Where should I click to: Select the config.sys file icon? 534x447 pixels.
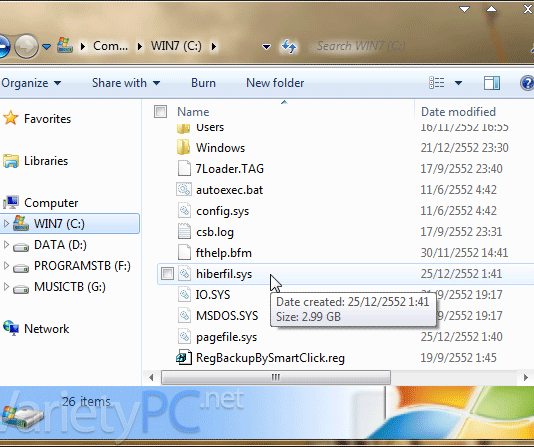[x=184, y=211]
